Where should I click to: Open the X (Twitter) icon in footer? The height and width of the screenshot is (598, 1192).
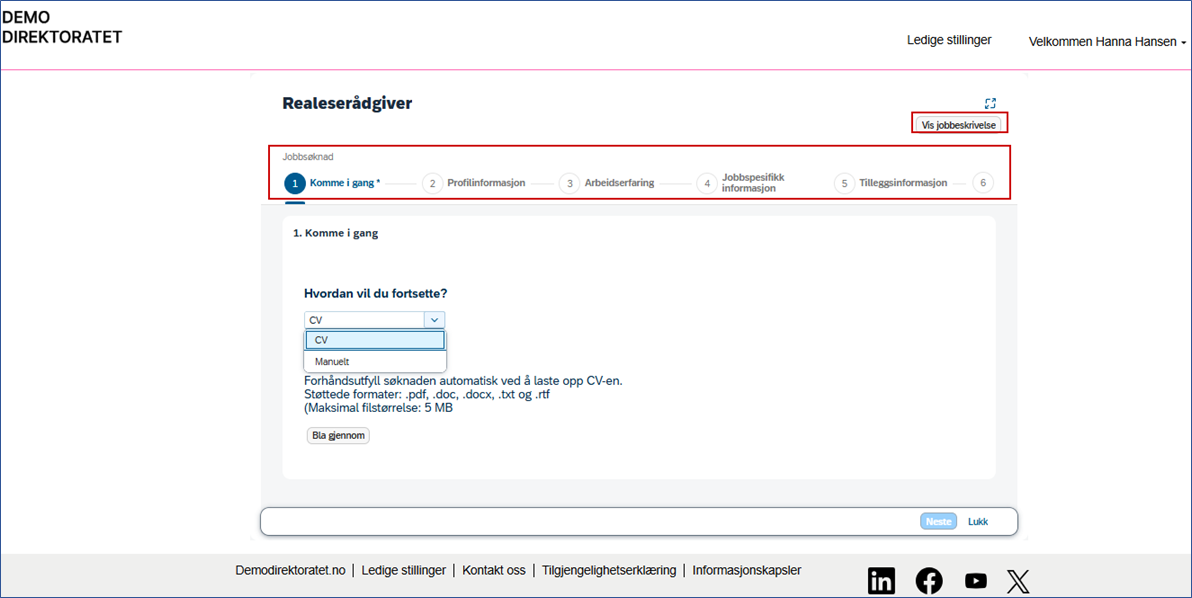click(x=1018, y=581)
